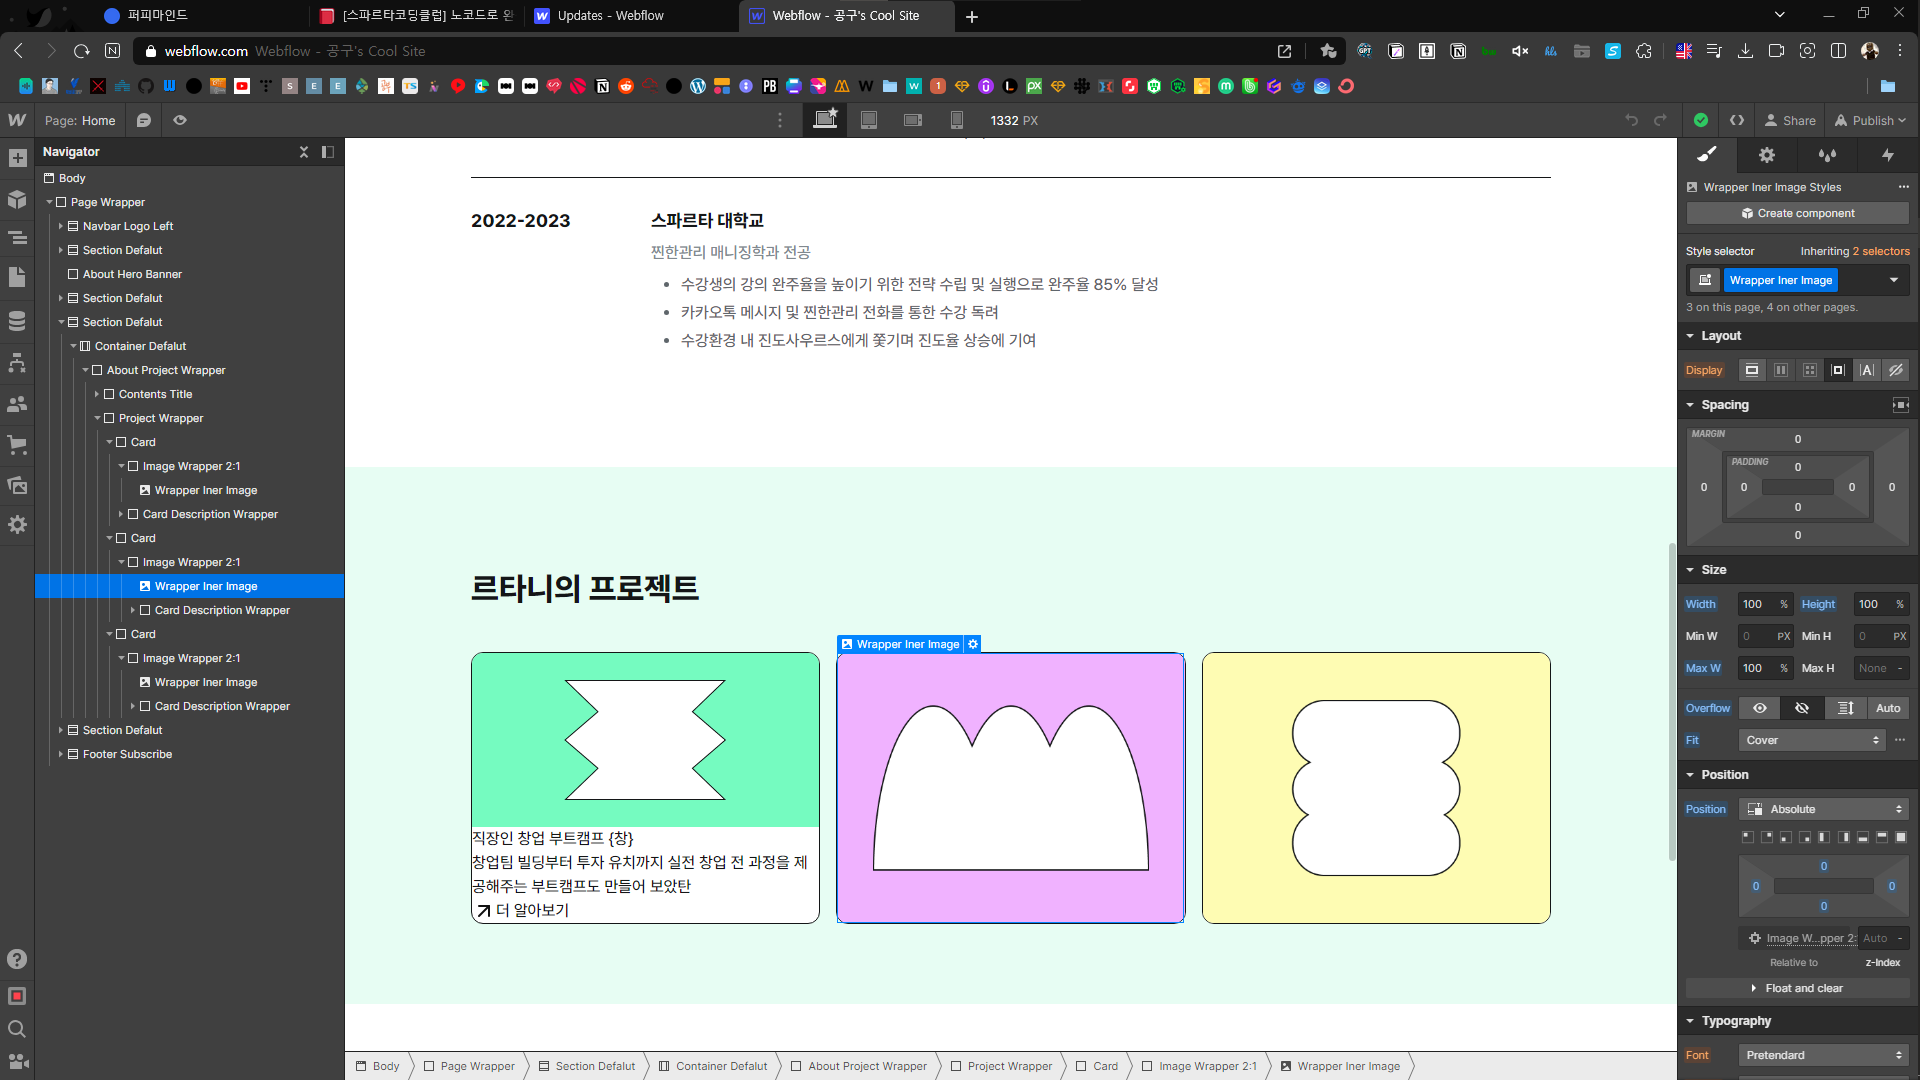Open the Ecommerce cart panel
1920x1080 pixels.
pos(17,444)
